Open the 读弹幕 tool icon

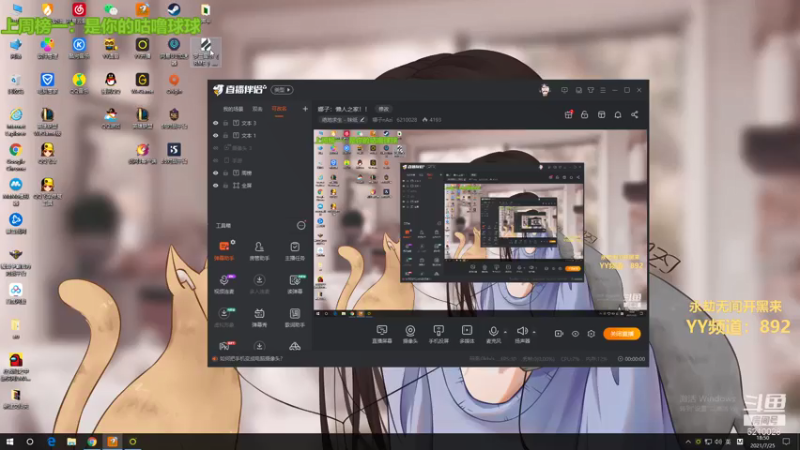pos(294,284)
